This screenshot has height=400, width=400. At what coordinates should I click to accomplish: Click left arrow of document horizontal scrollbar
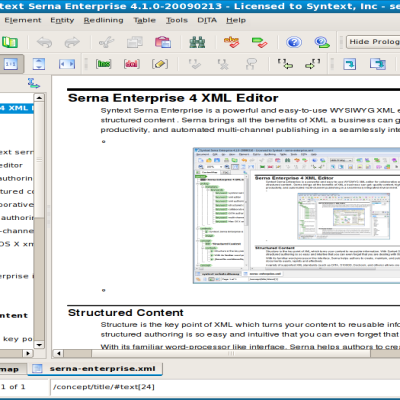click(59, 353)
